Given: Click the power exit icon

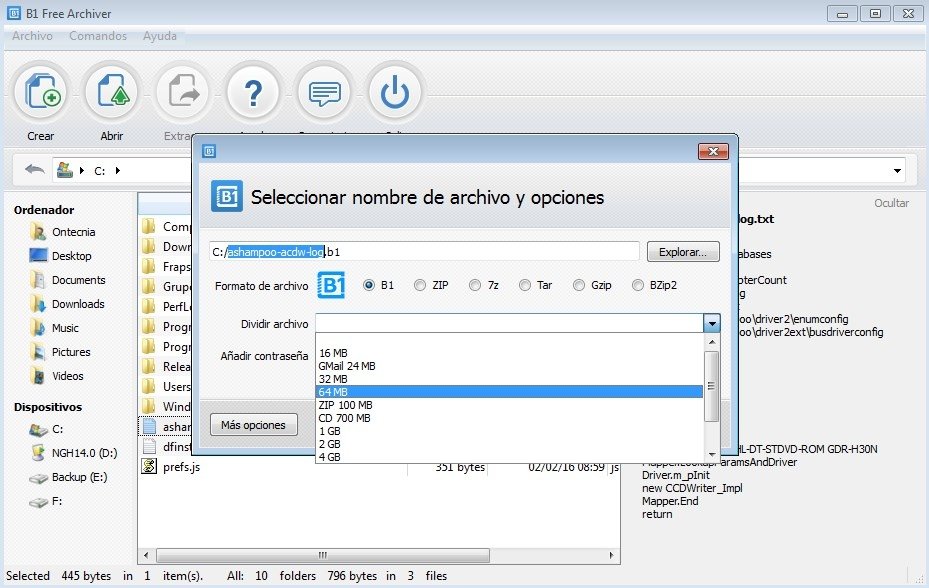Looking at the screenshot, I should point(395,92).
